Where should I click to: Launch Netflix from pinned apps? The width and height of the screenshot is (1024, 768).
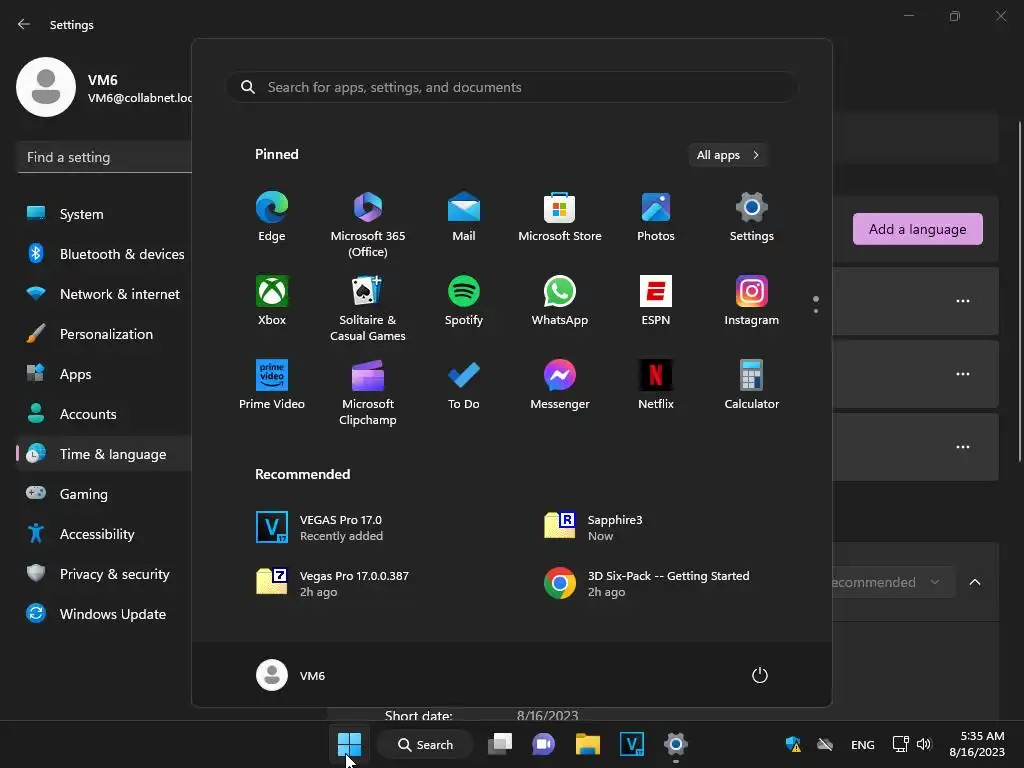click(x=656, y=385)
